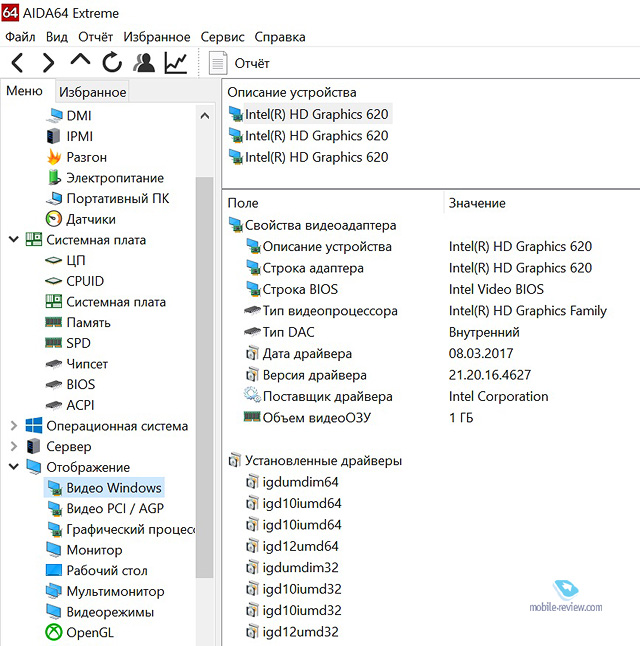Go forward with the right arrow toolbar icon
Image resolution: width=640 pixels, height=646 pixels.
[48, 63]
